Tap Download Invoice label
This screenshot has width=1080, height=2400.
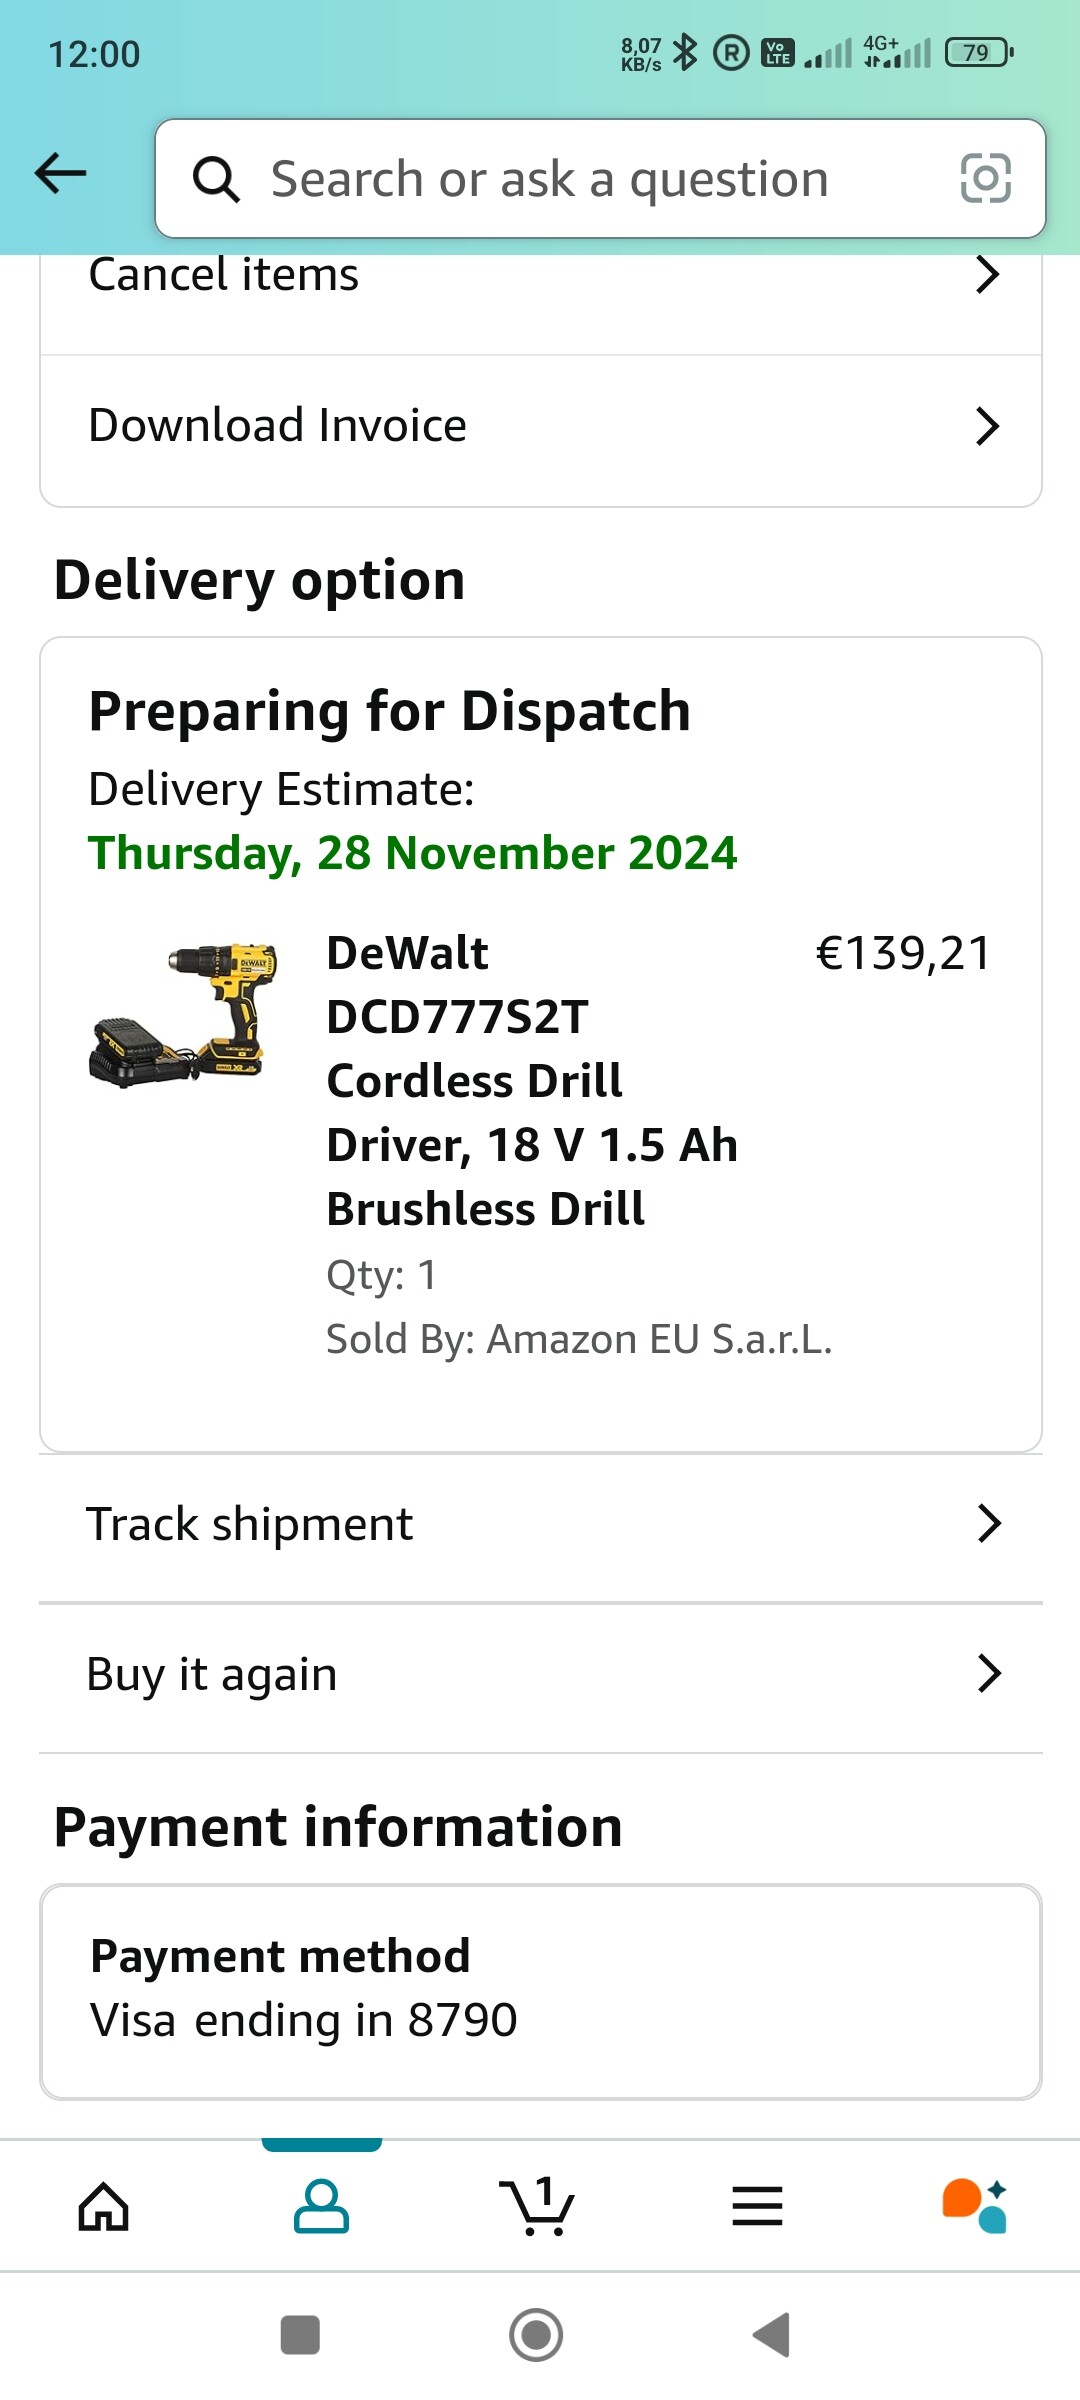pos(278,426)
